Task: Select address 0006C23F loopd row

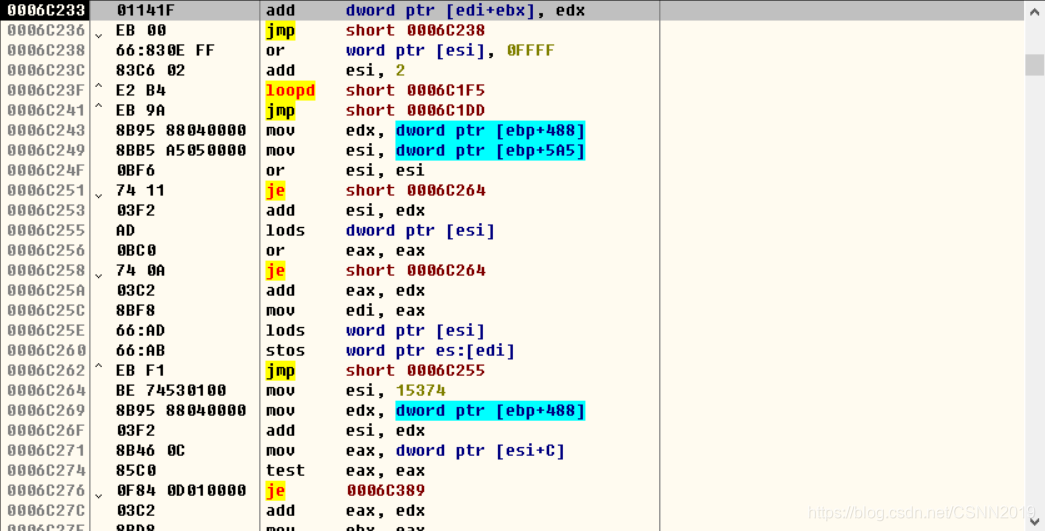Action: pyautogui.click(x=45, y=91)
